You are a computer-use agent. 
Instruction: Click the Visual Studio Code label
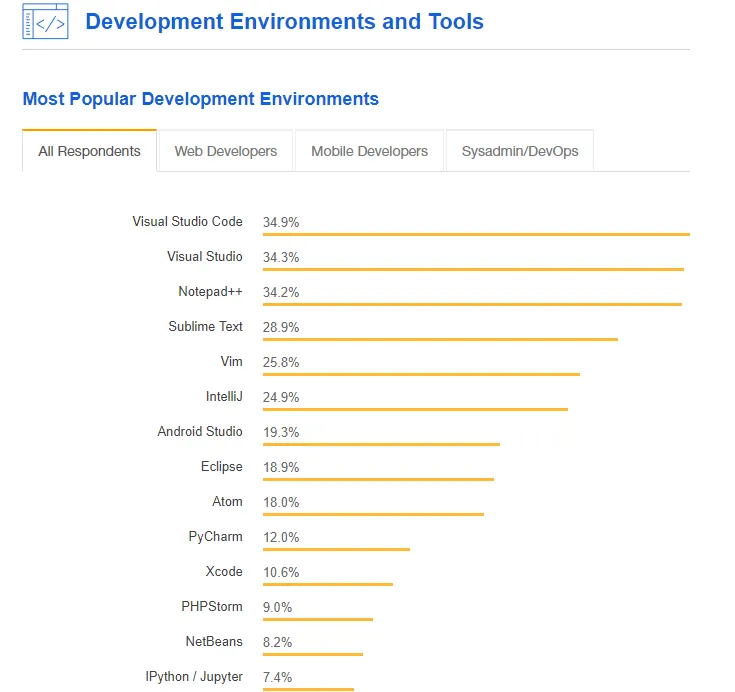(187, 221)
